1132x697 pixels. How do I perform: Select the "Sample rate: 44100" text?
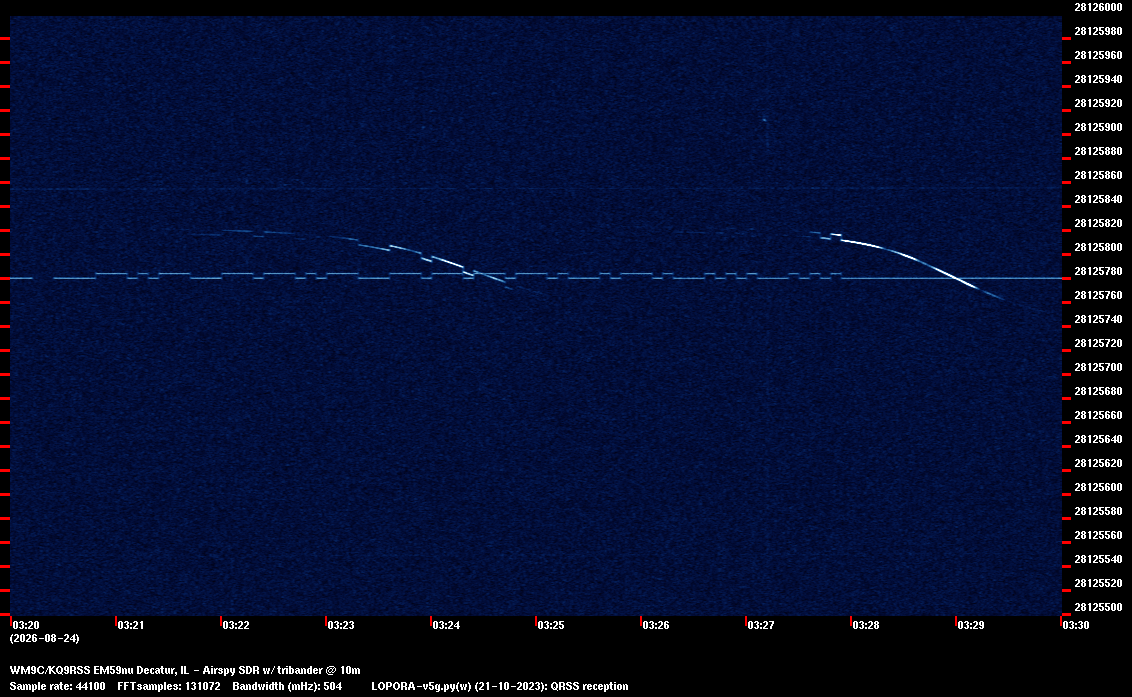tap(57, 686)
